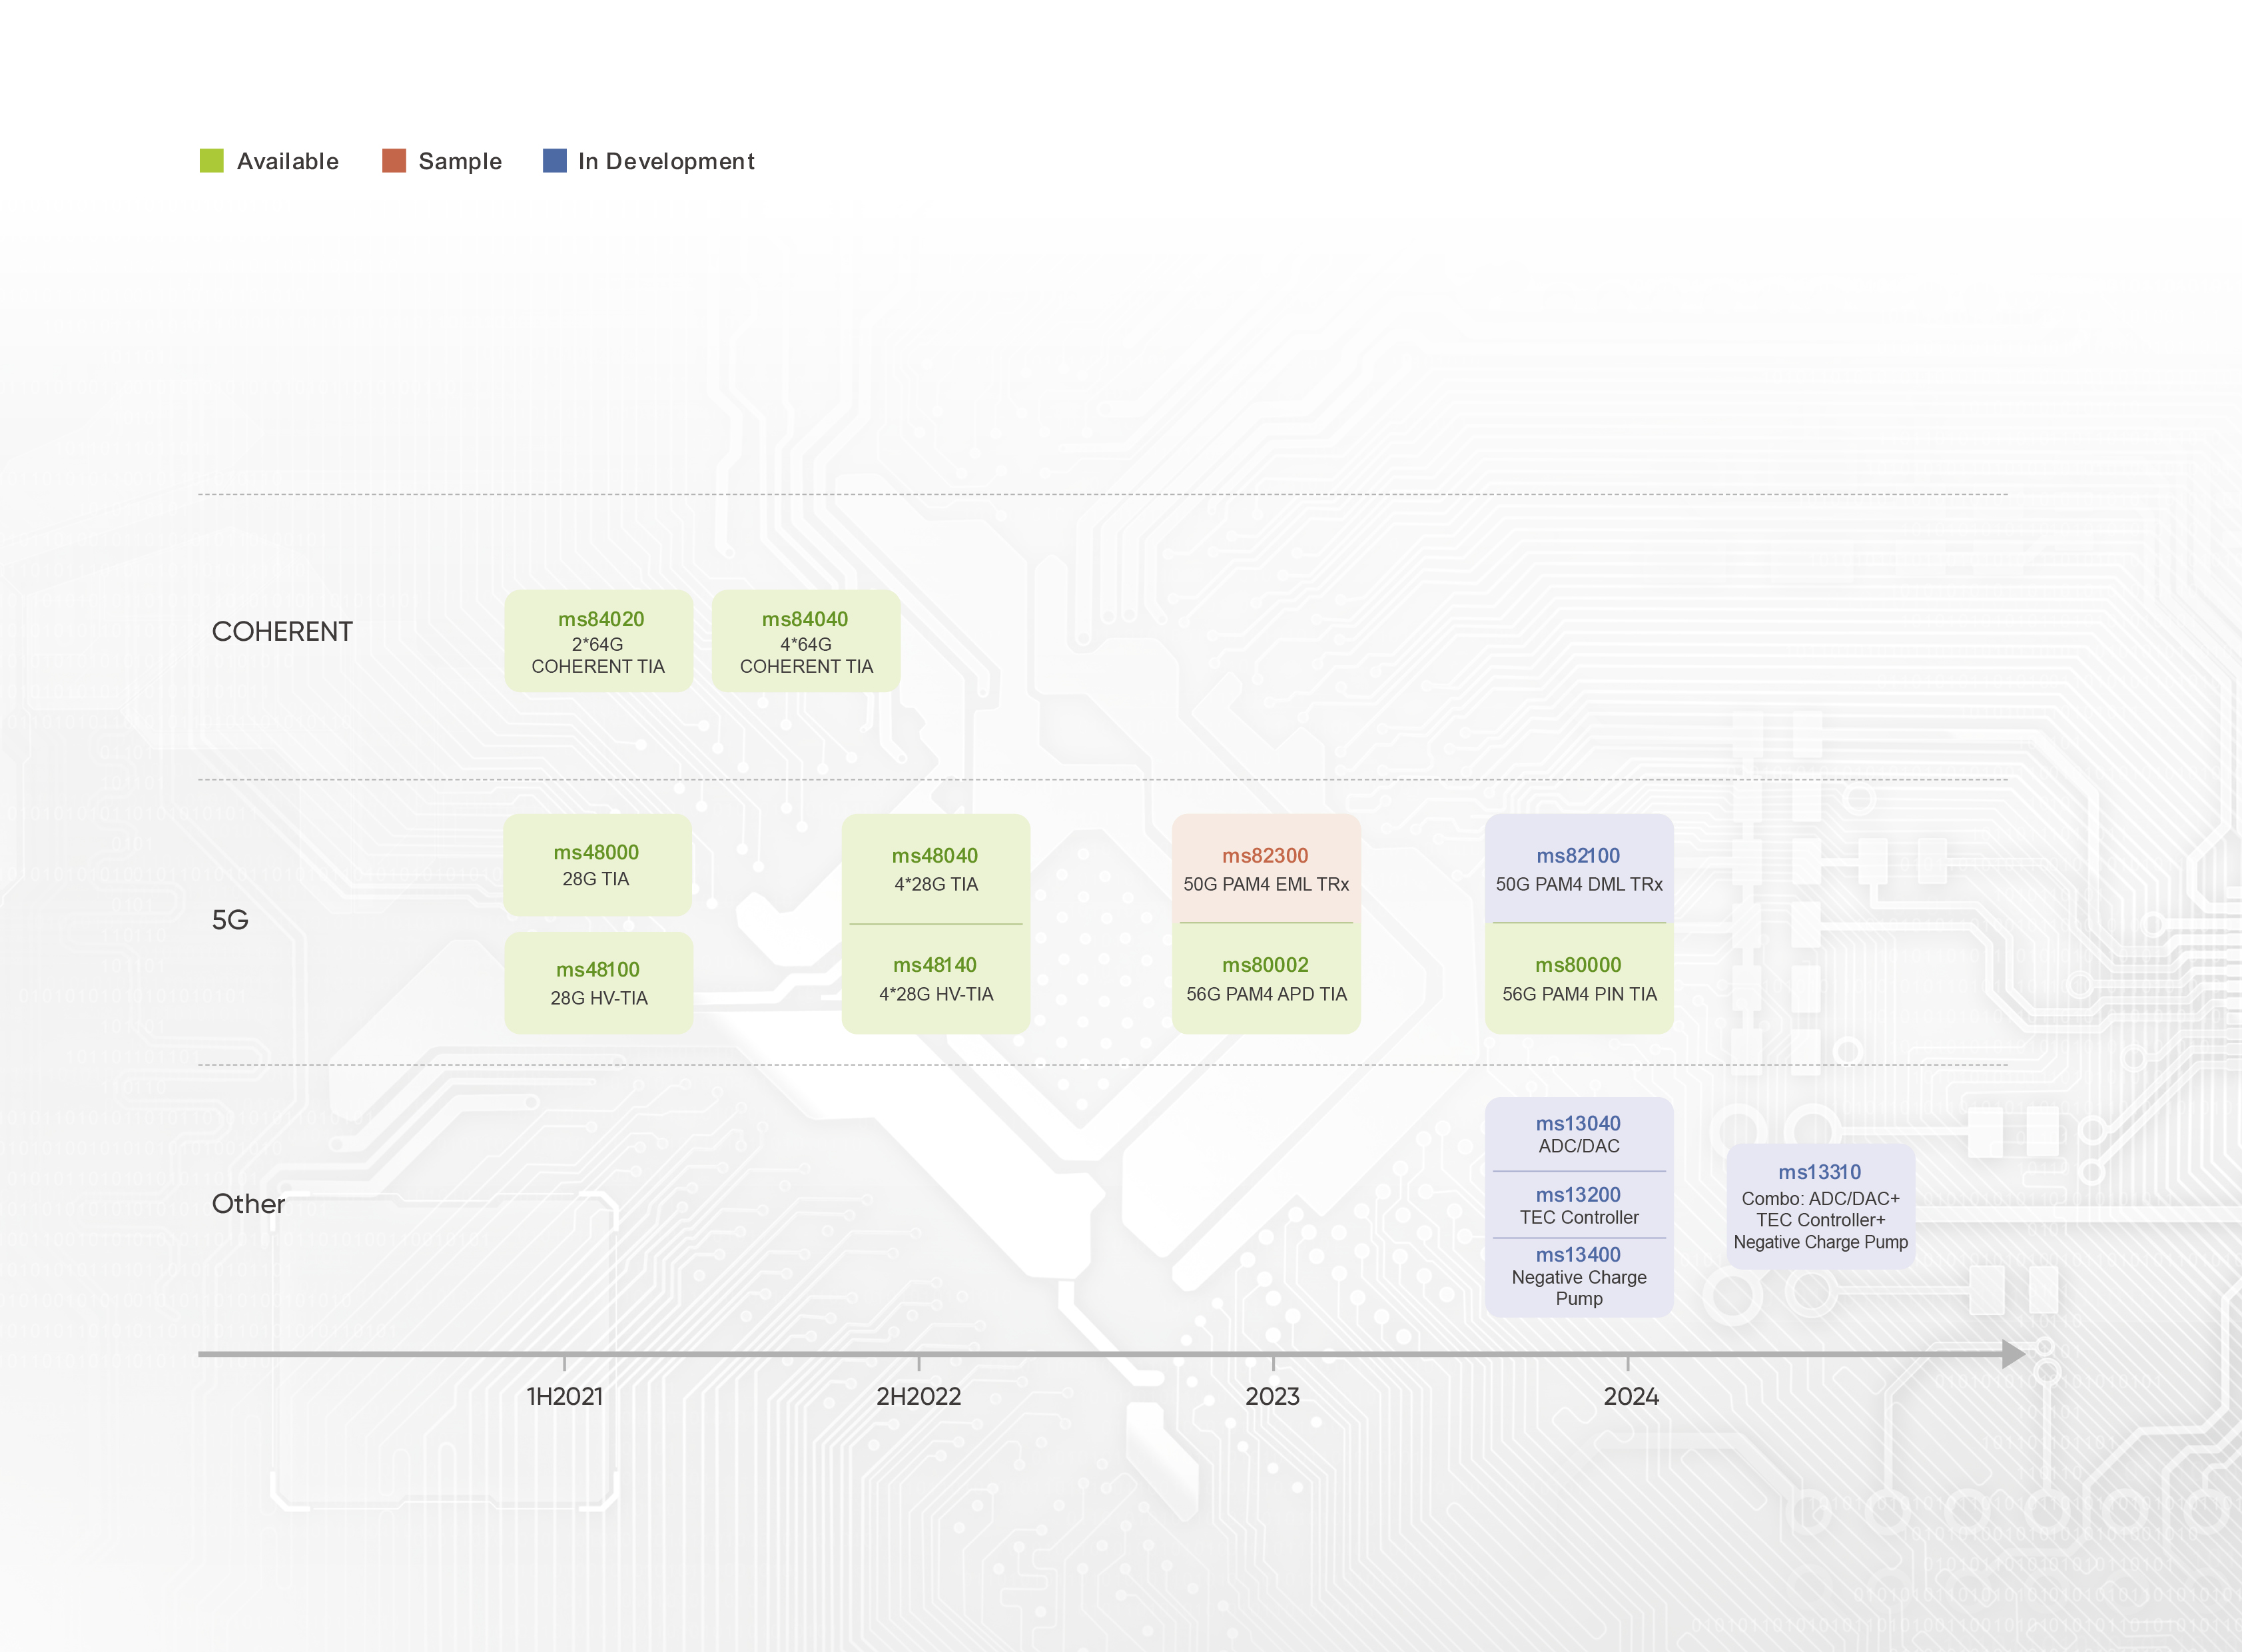Screen dimensions: 2242x1652
Task: Select the 'In Development' legend label
Action: [666, 162]
